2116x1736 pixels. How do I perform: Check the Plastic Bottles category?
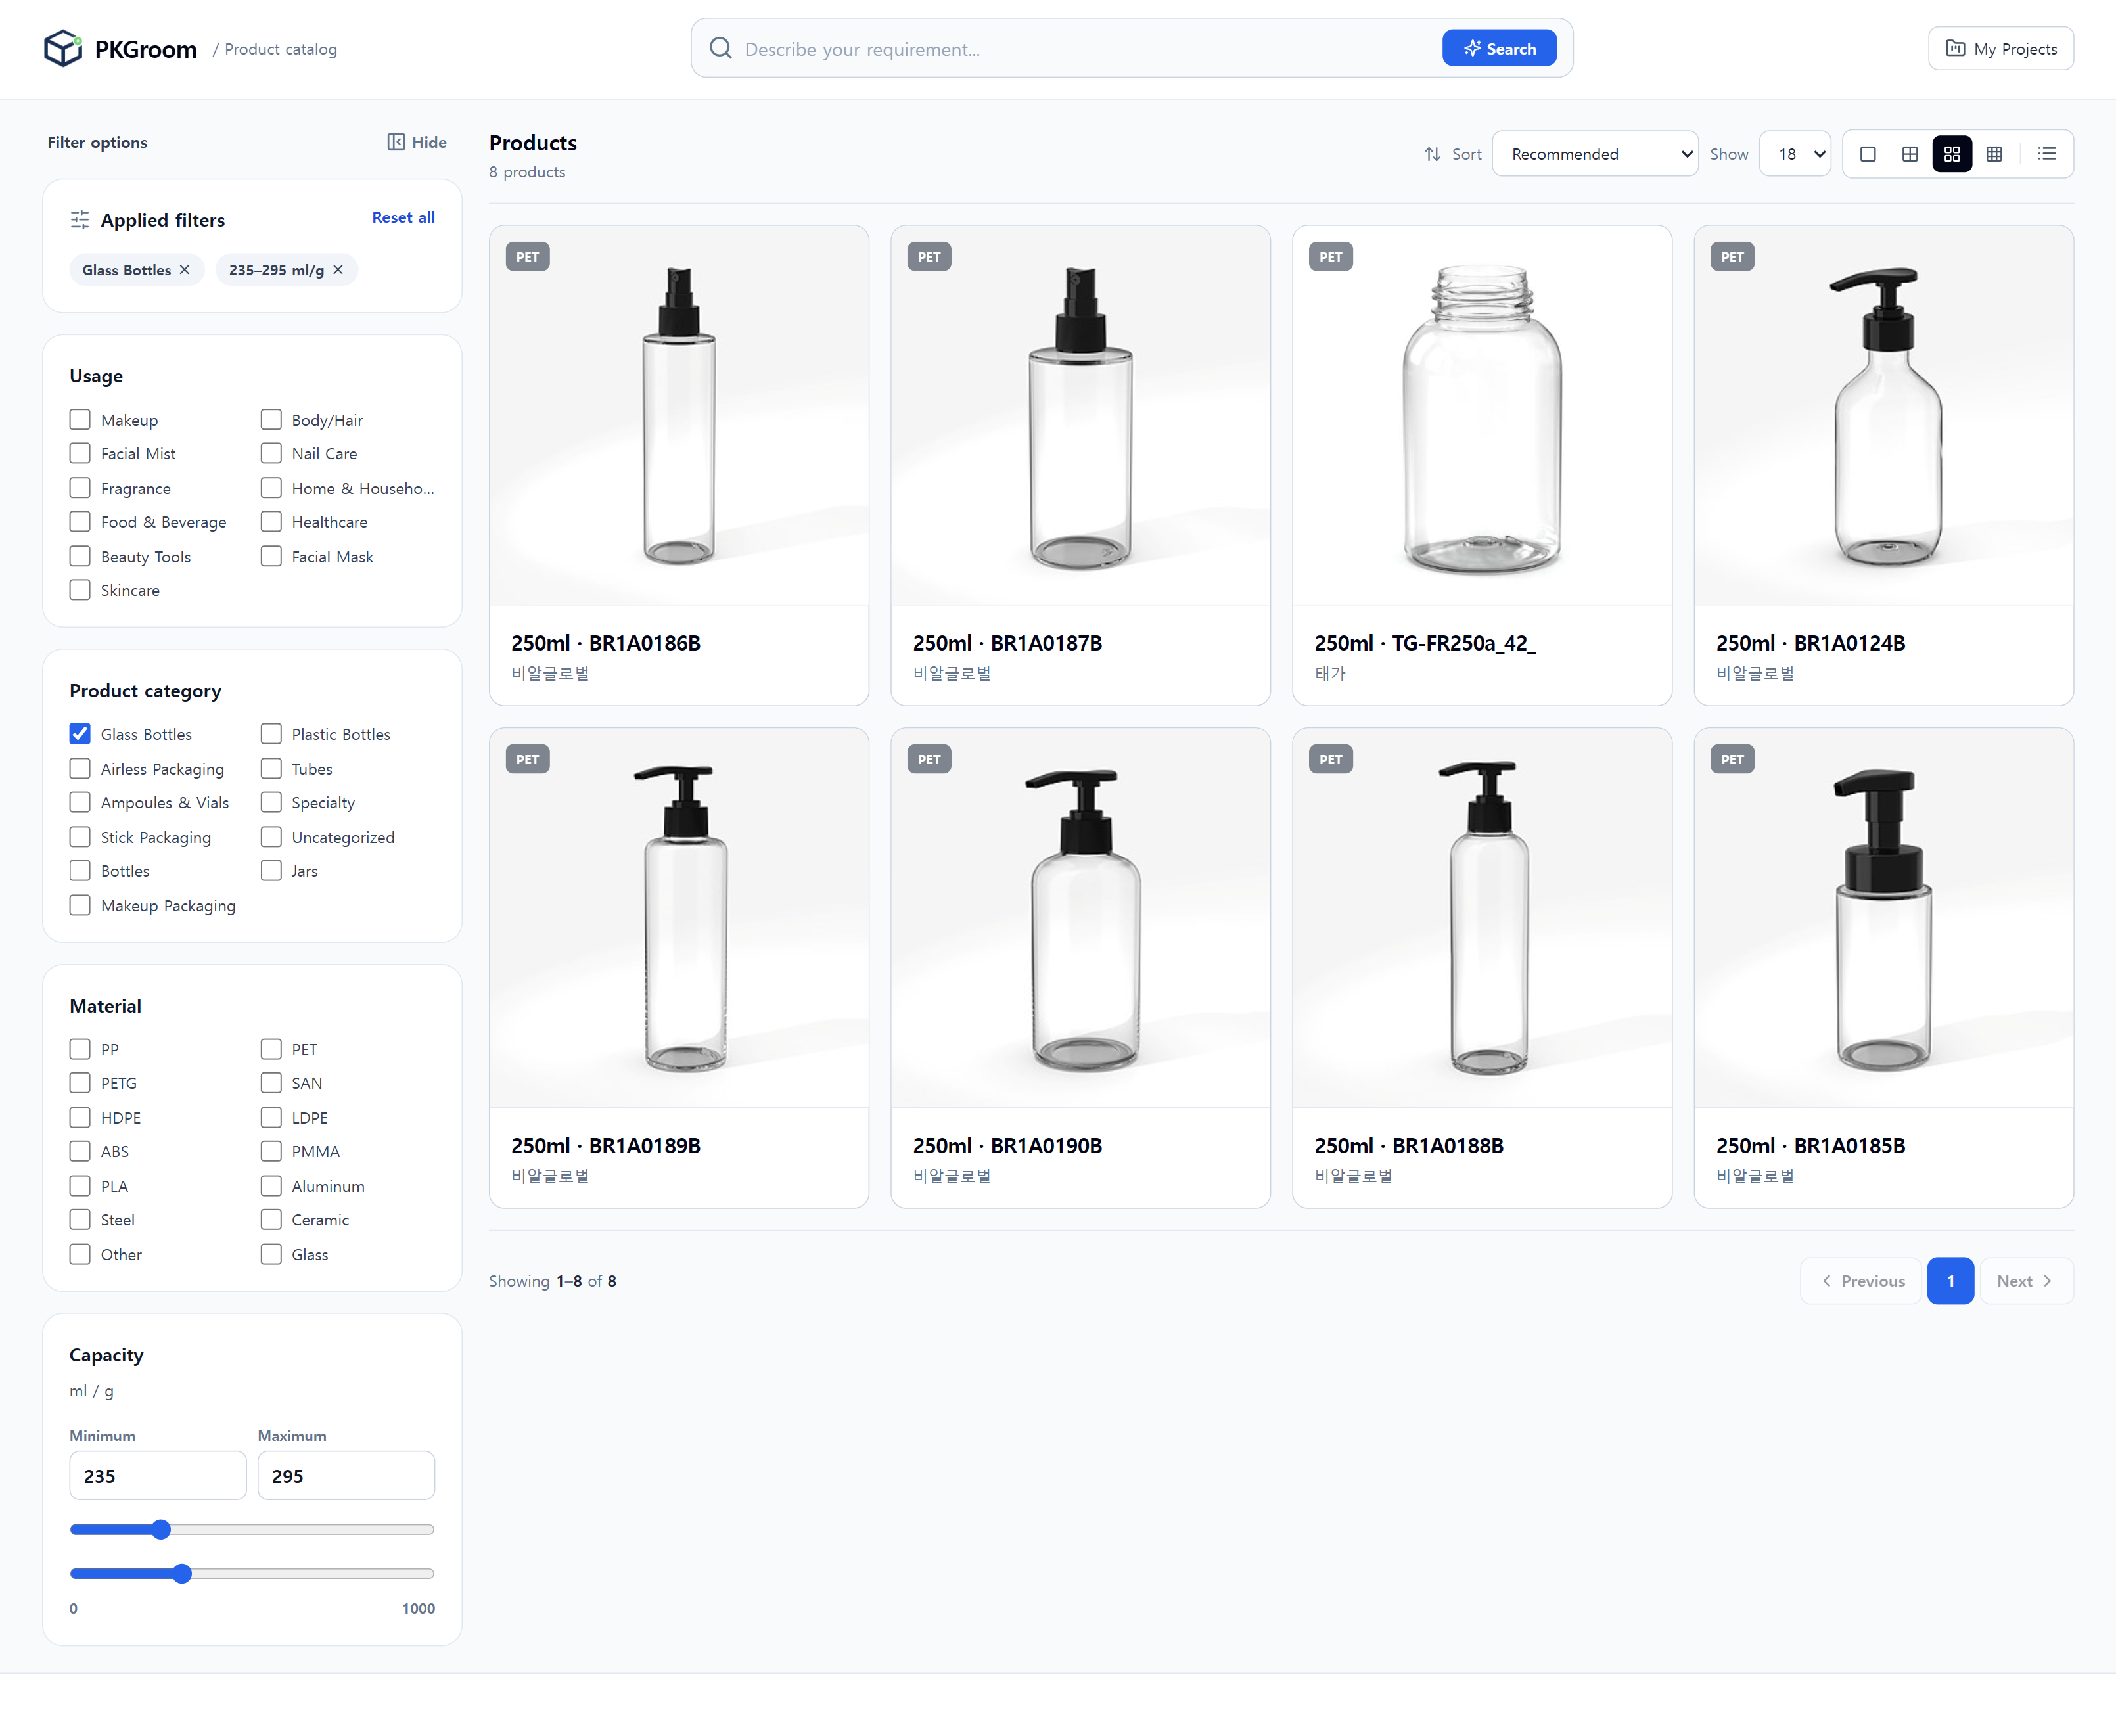point(271,734)
